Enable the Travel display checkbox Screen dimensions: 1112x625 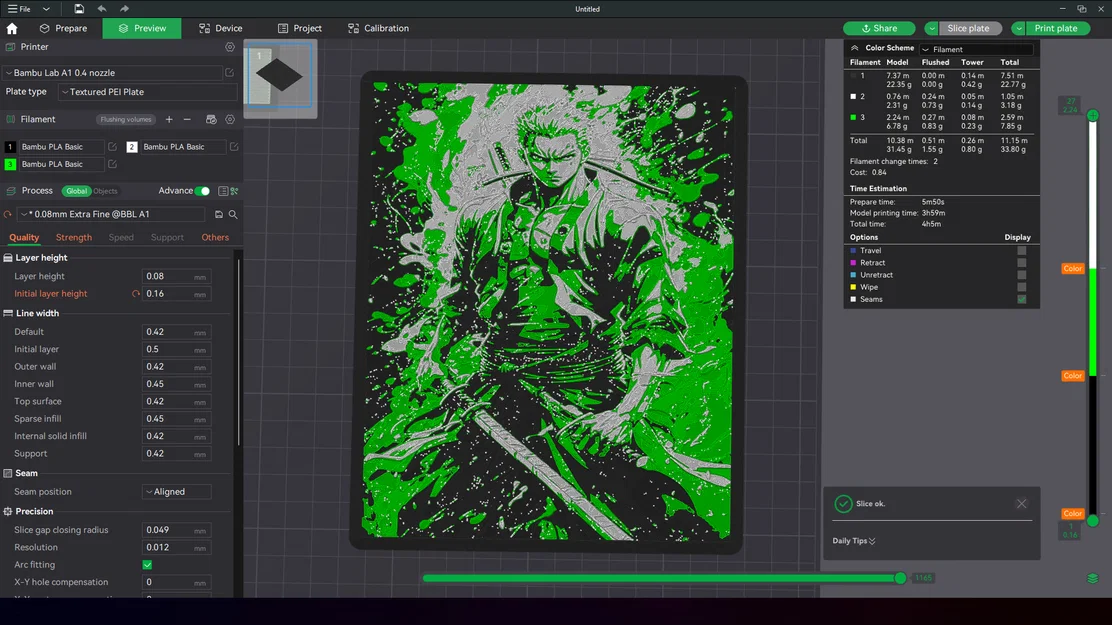click(1022, 250)
